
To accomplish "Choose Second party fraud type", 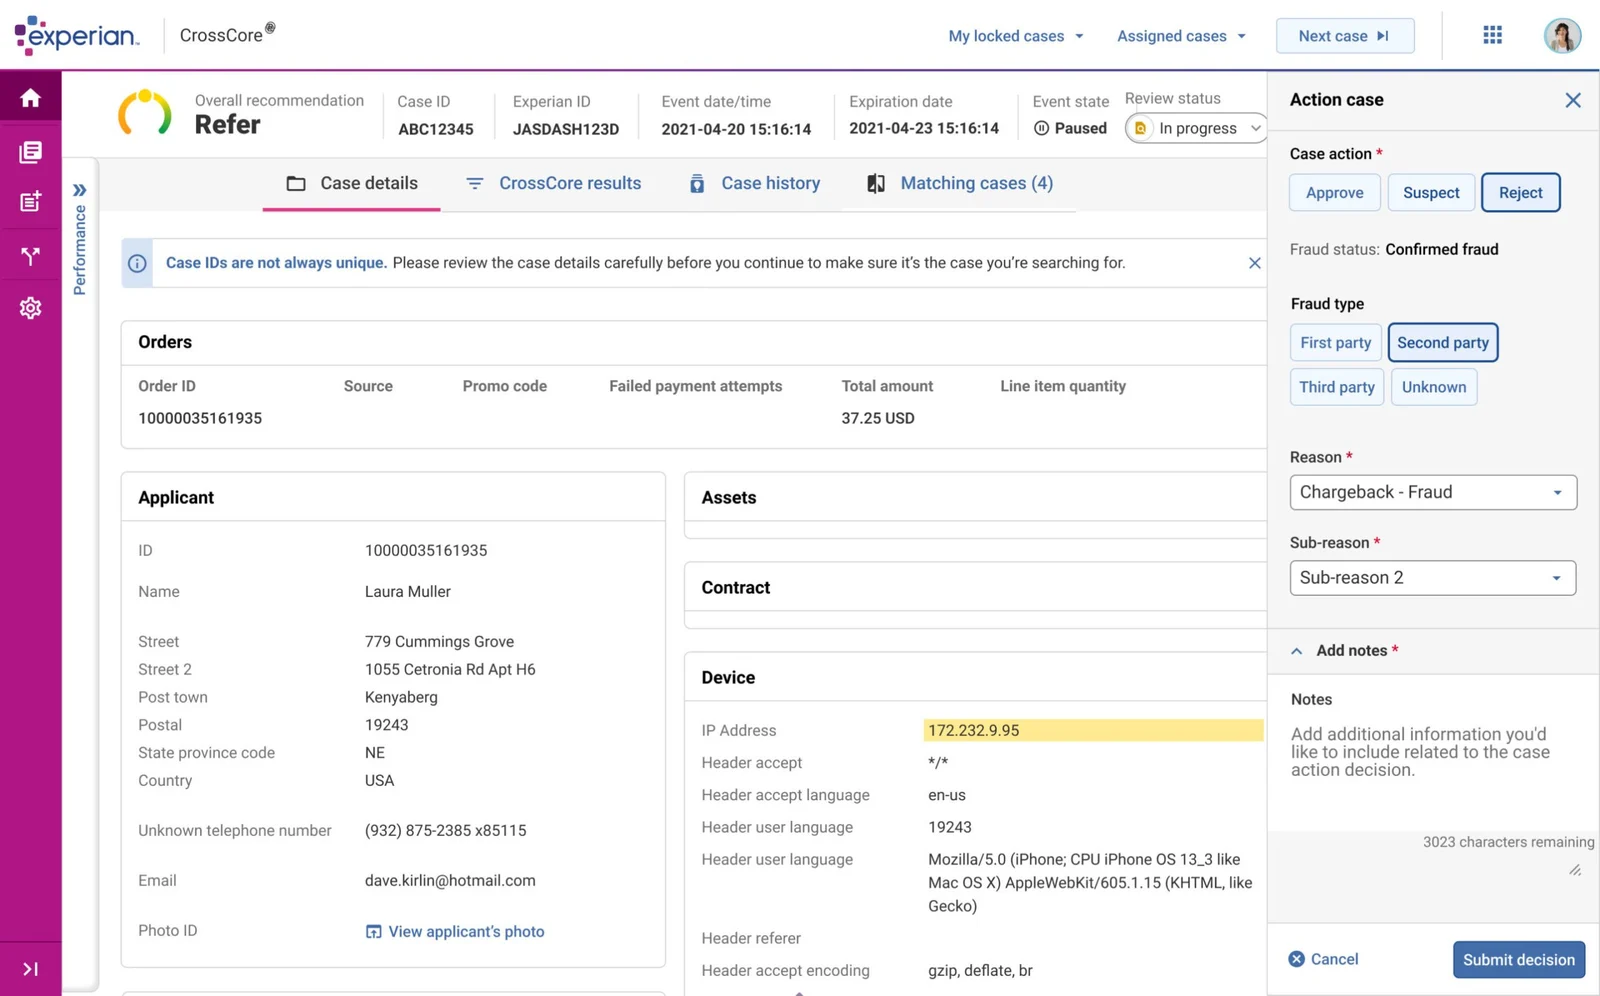I will (1443, 342).
